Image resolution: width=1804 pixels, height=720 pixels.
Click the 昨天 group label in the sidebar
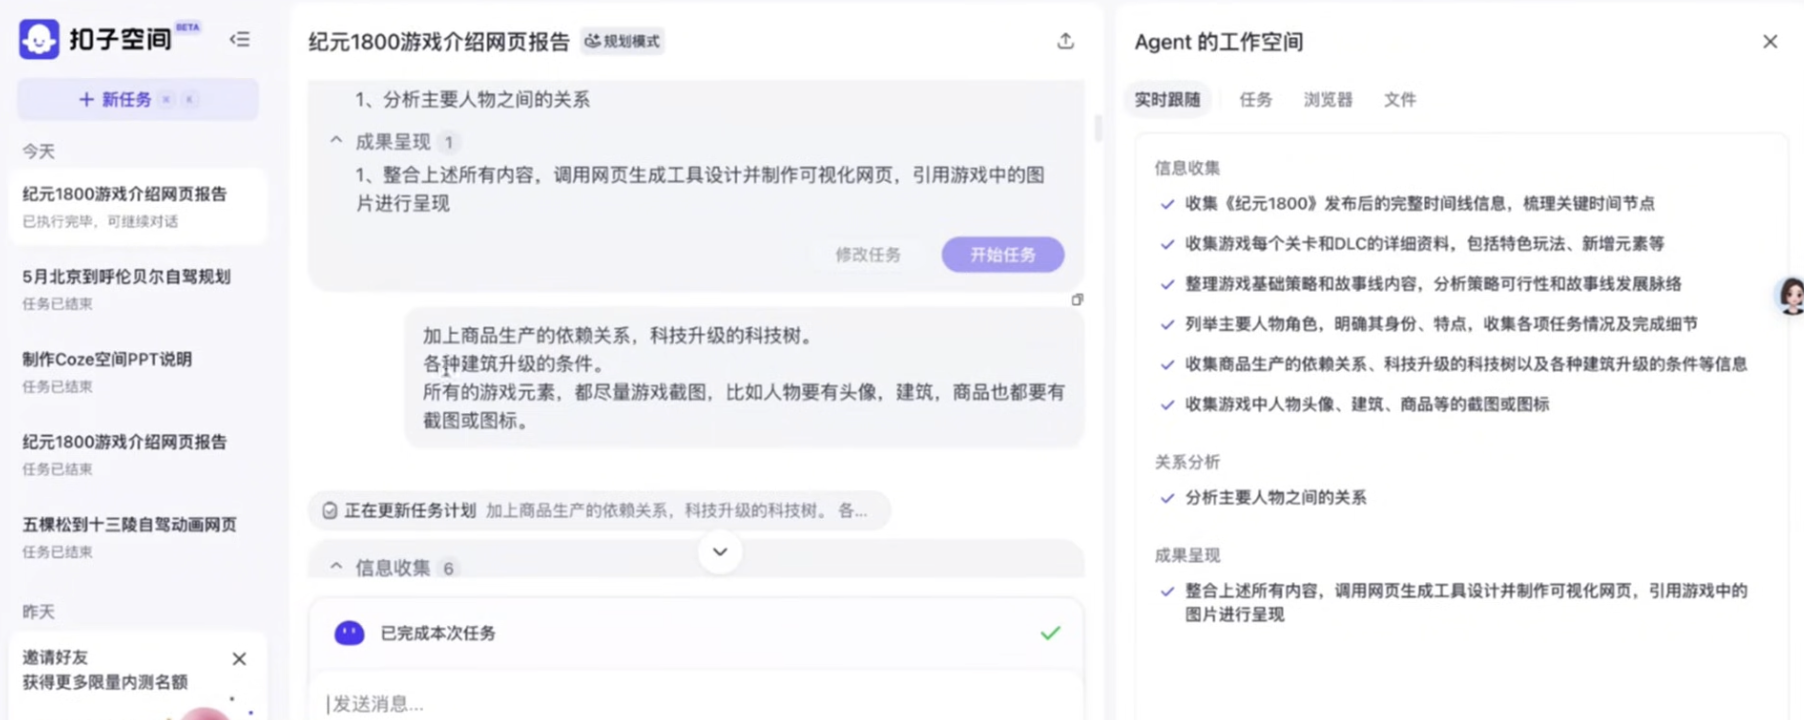(x=38, y=611)
